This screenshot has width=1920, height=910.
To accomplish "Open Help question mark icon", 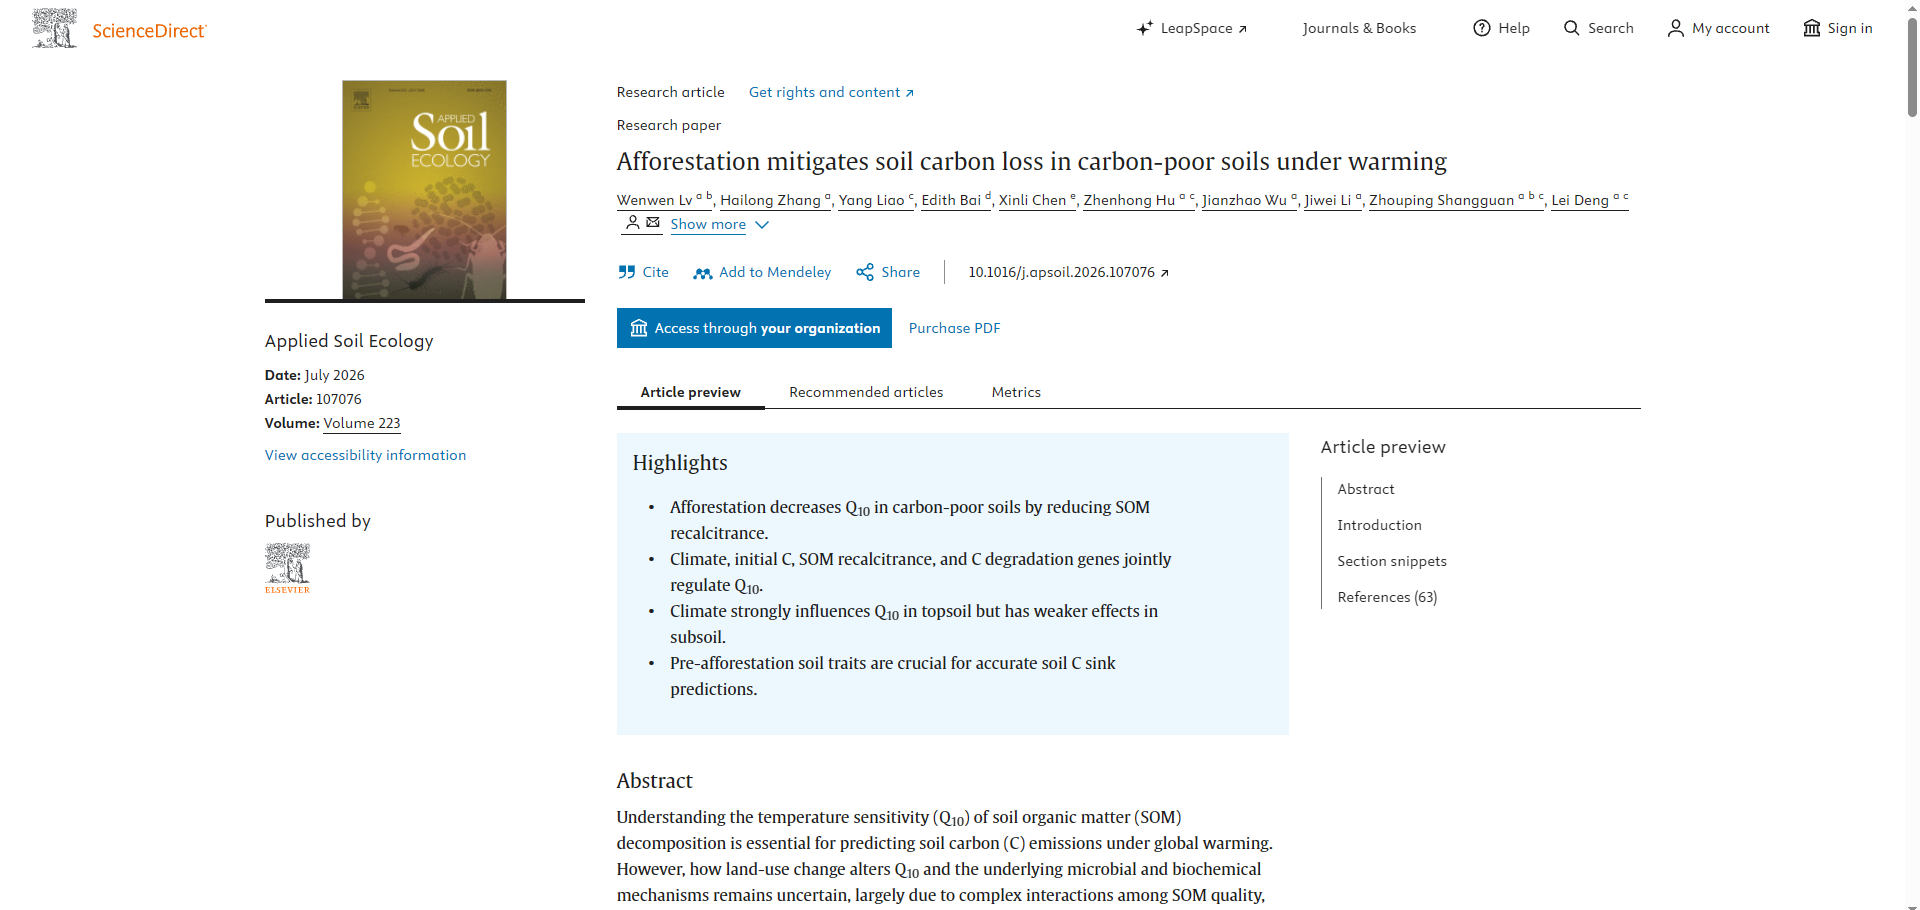I will [x=1482, y=28].
